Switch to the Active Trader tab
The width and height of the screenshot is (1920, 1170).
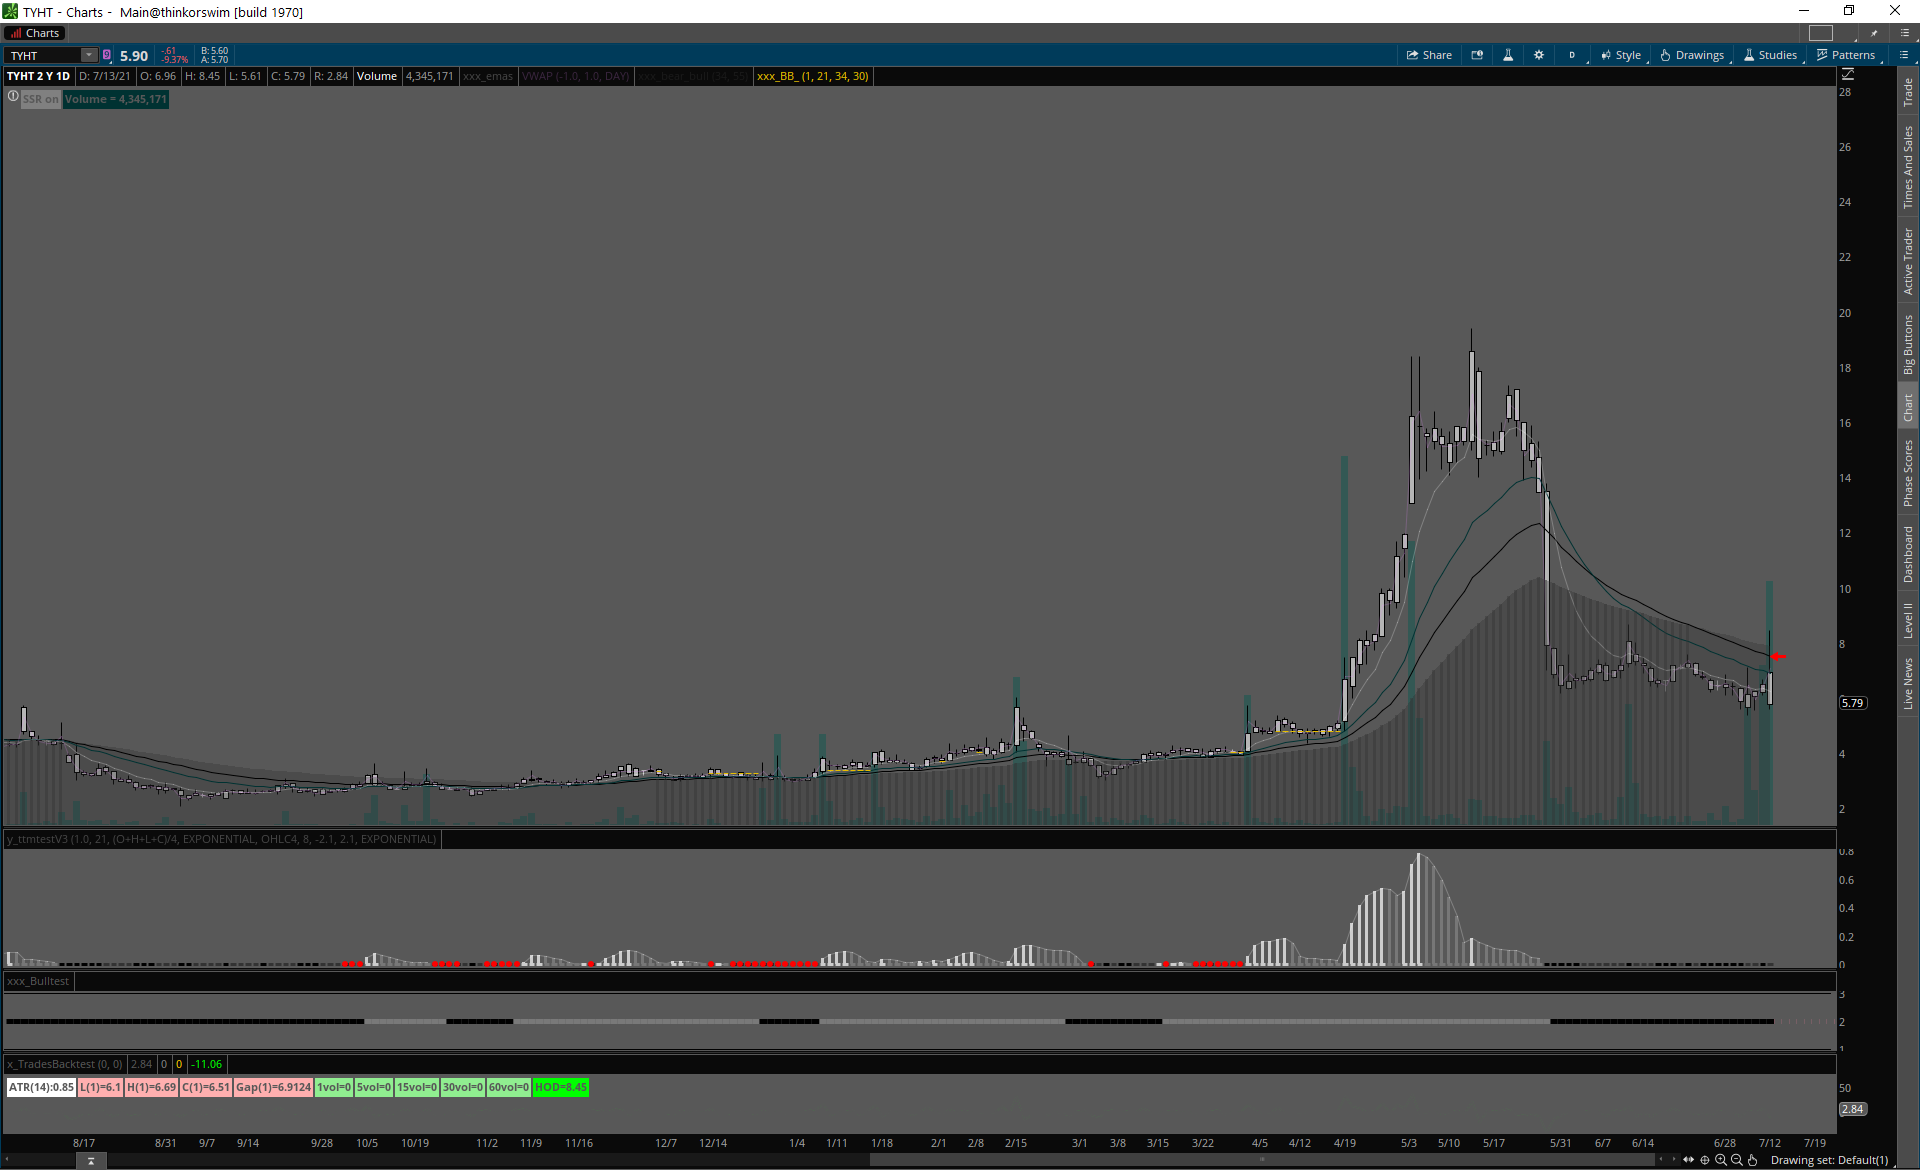tap(1908, 261)
